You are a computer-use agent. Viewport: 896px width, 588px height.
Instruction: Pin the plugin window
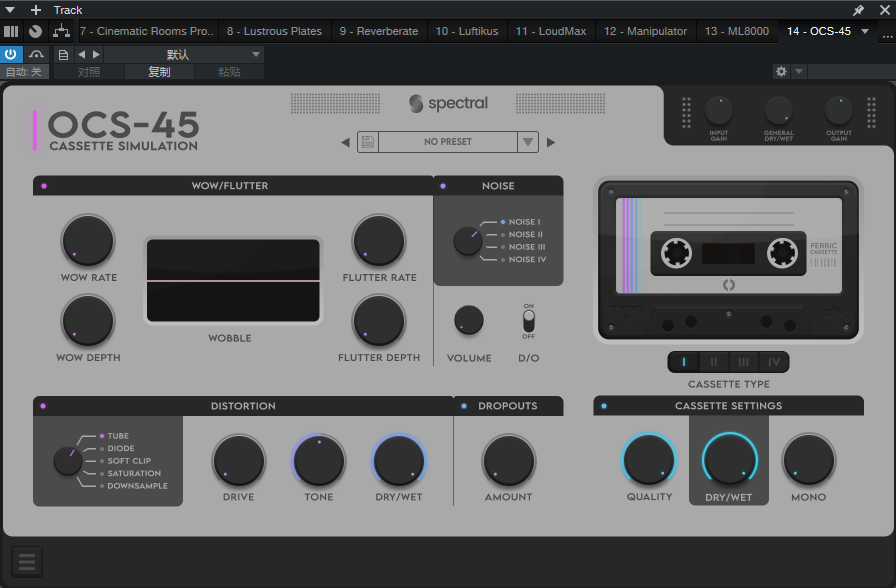coord(858,10)
